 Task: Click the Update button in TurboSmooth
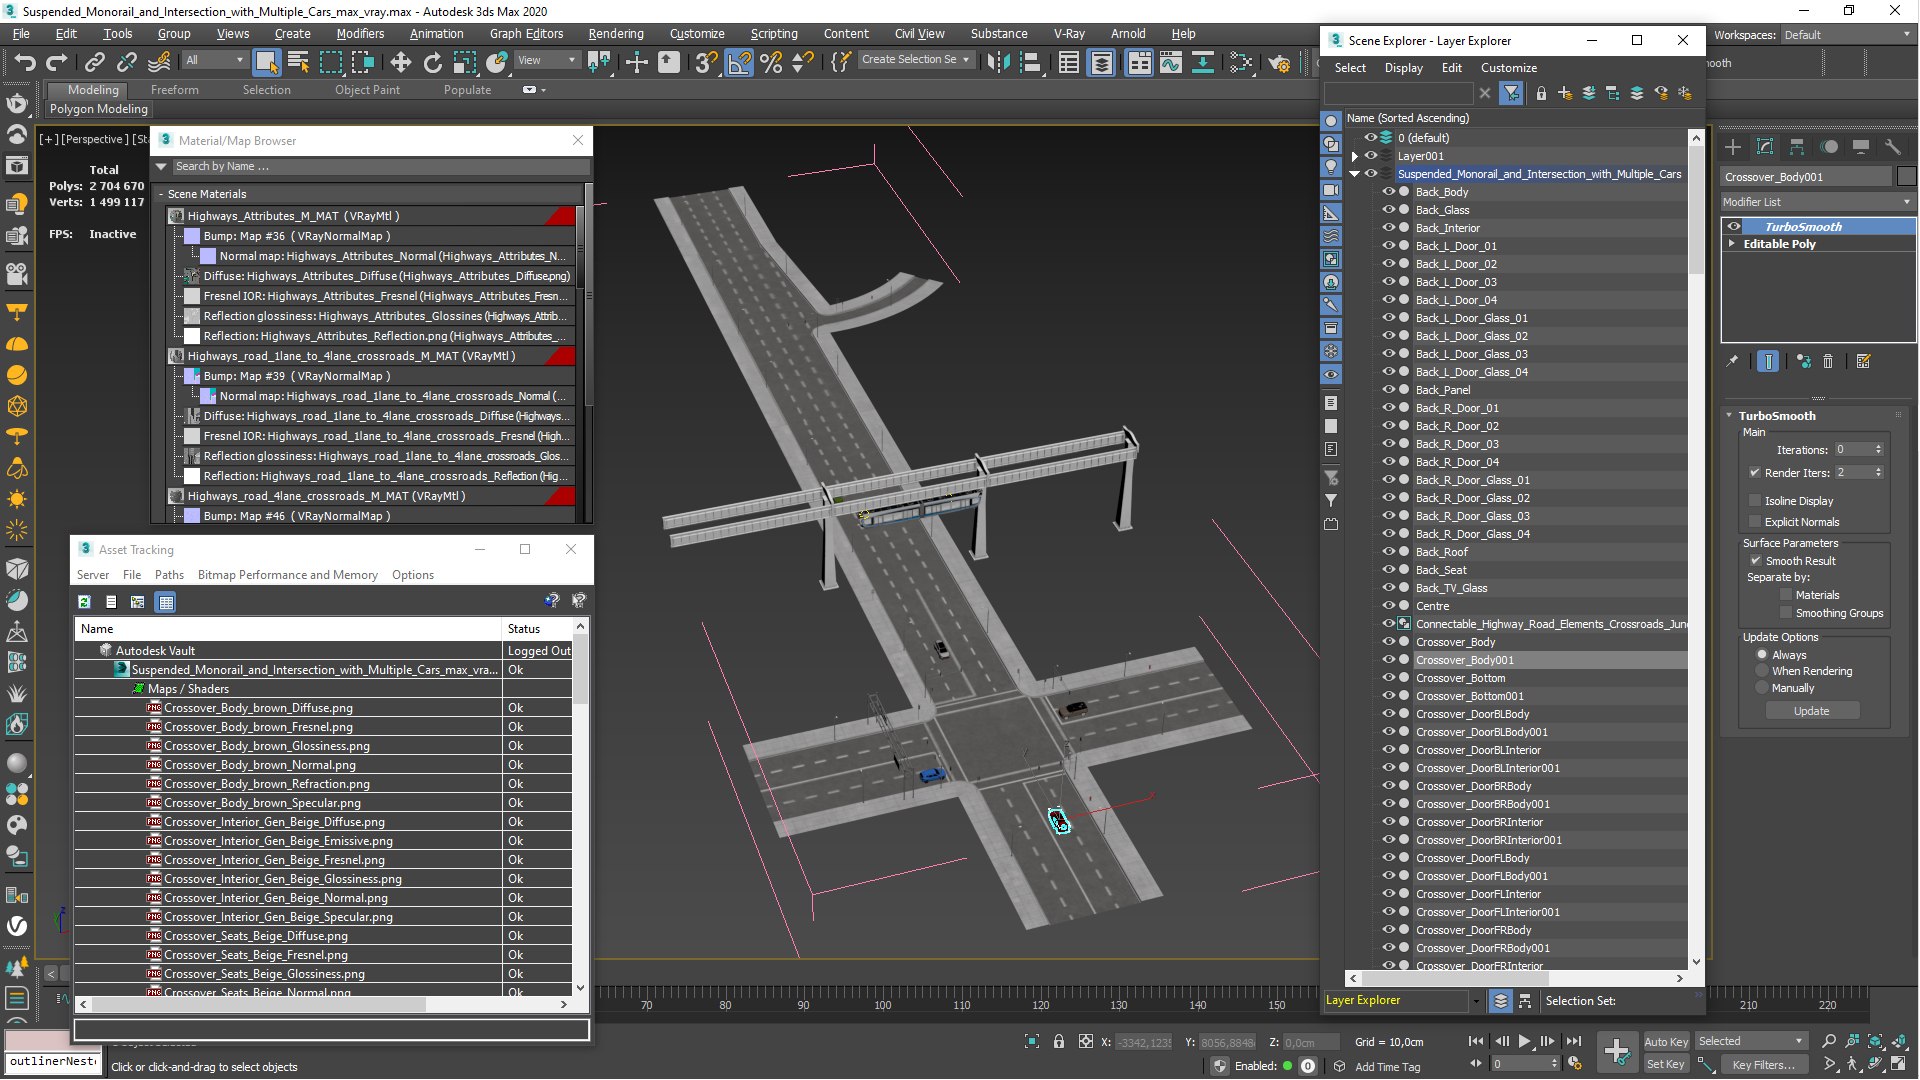(x=1811, y=711)
